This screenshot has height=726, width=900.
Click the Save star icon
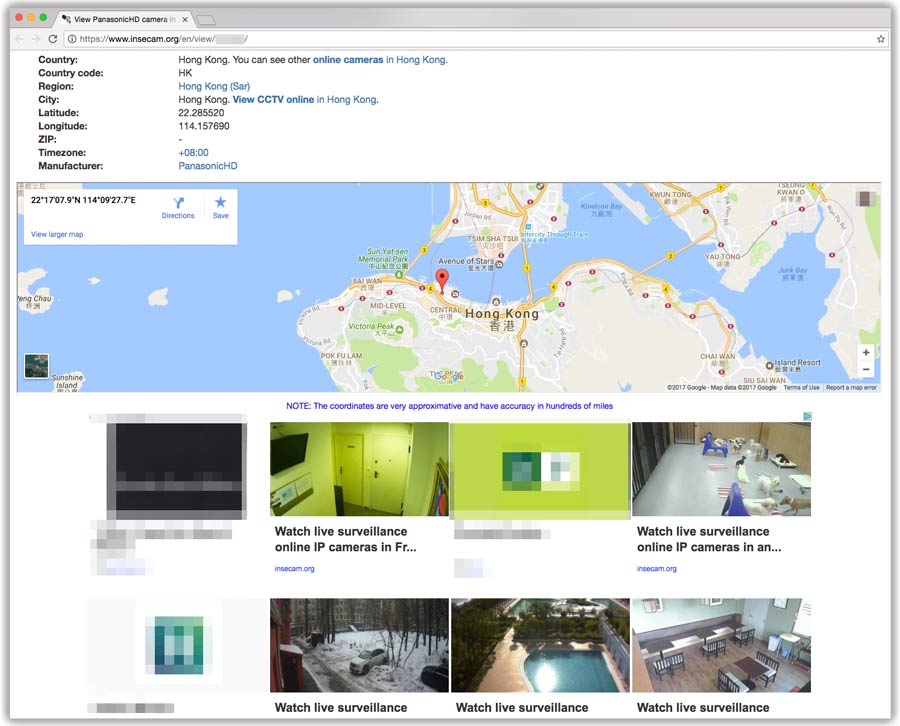[221, 203]
